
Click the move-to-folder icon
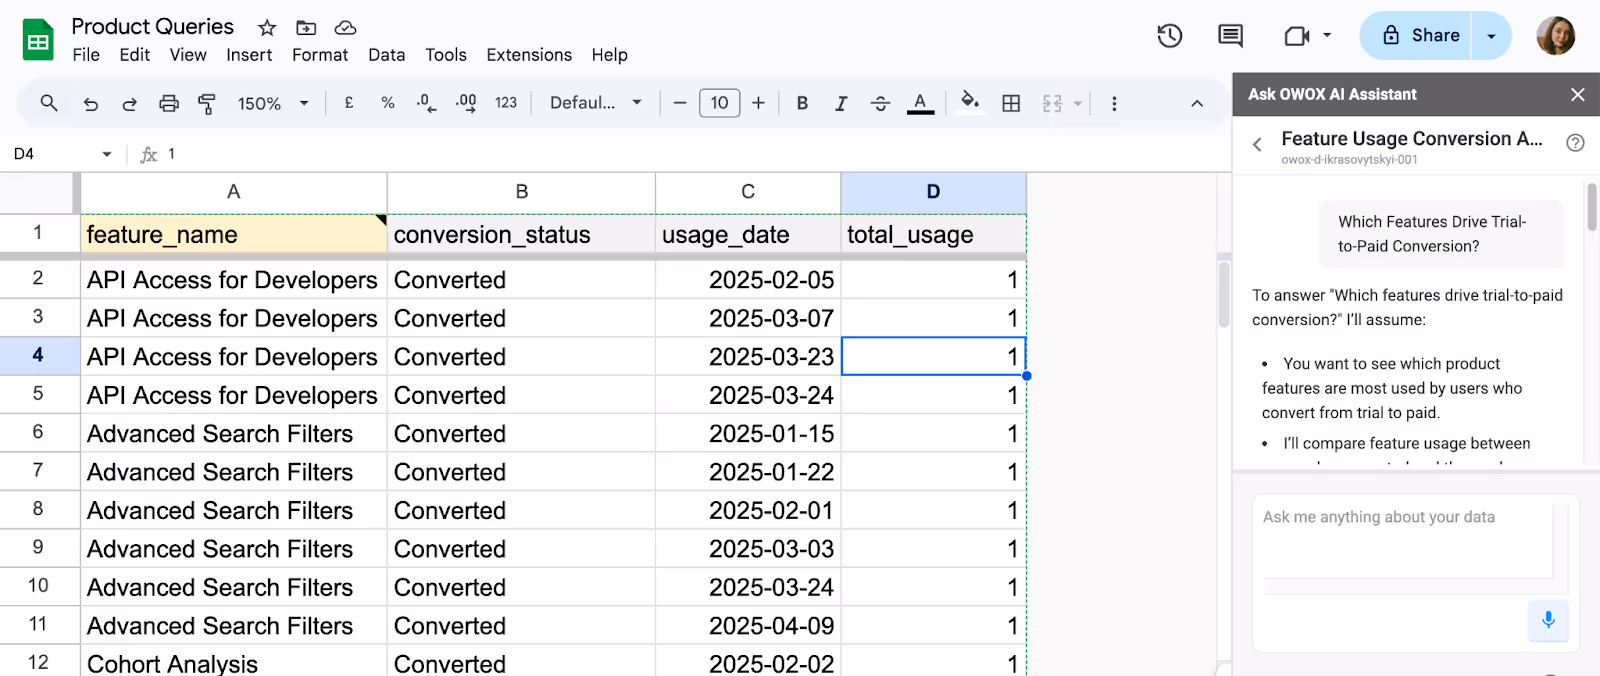tap(306, 28)
